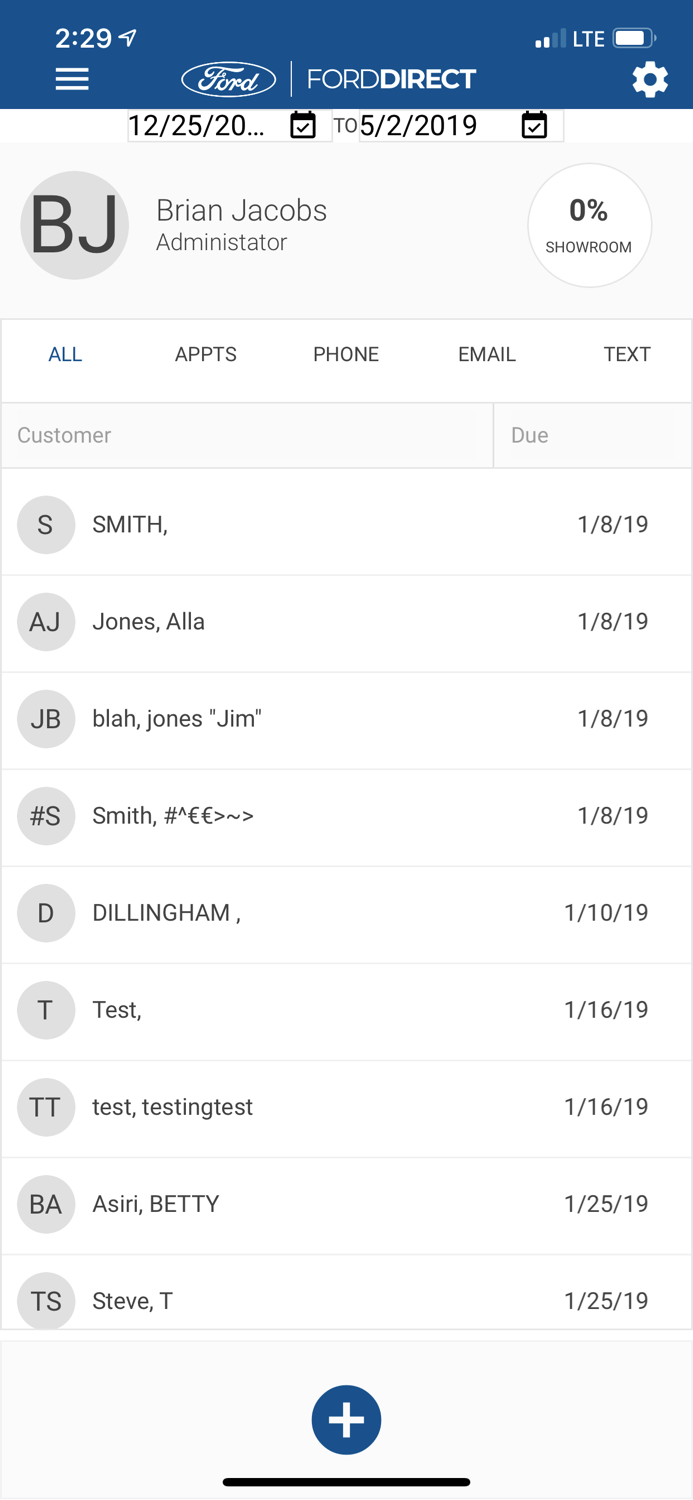Open the hamburger navigation menu

(x=71, y=78)
